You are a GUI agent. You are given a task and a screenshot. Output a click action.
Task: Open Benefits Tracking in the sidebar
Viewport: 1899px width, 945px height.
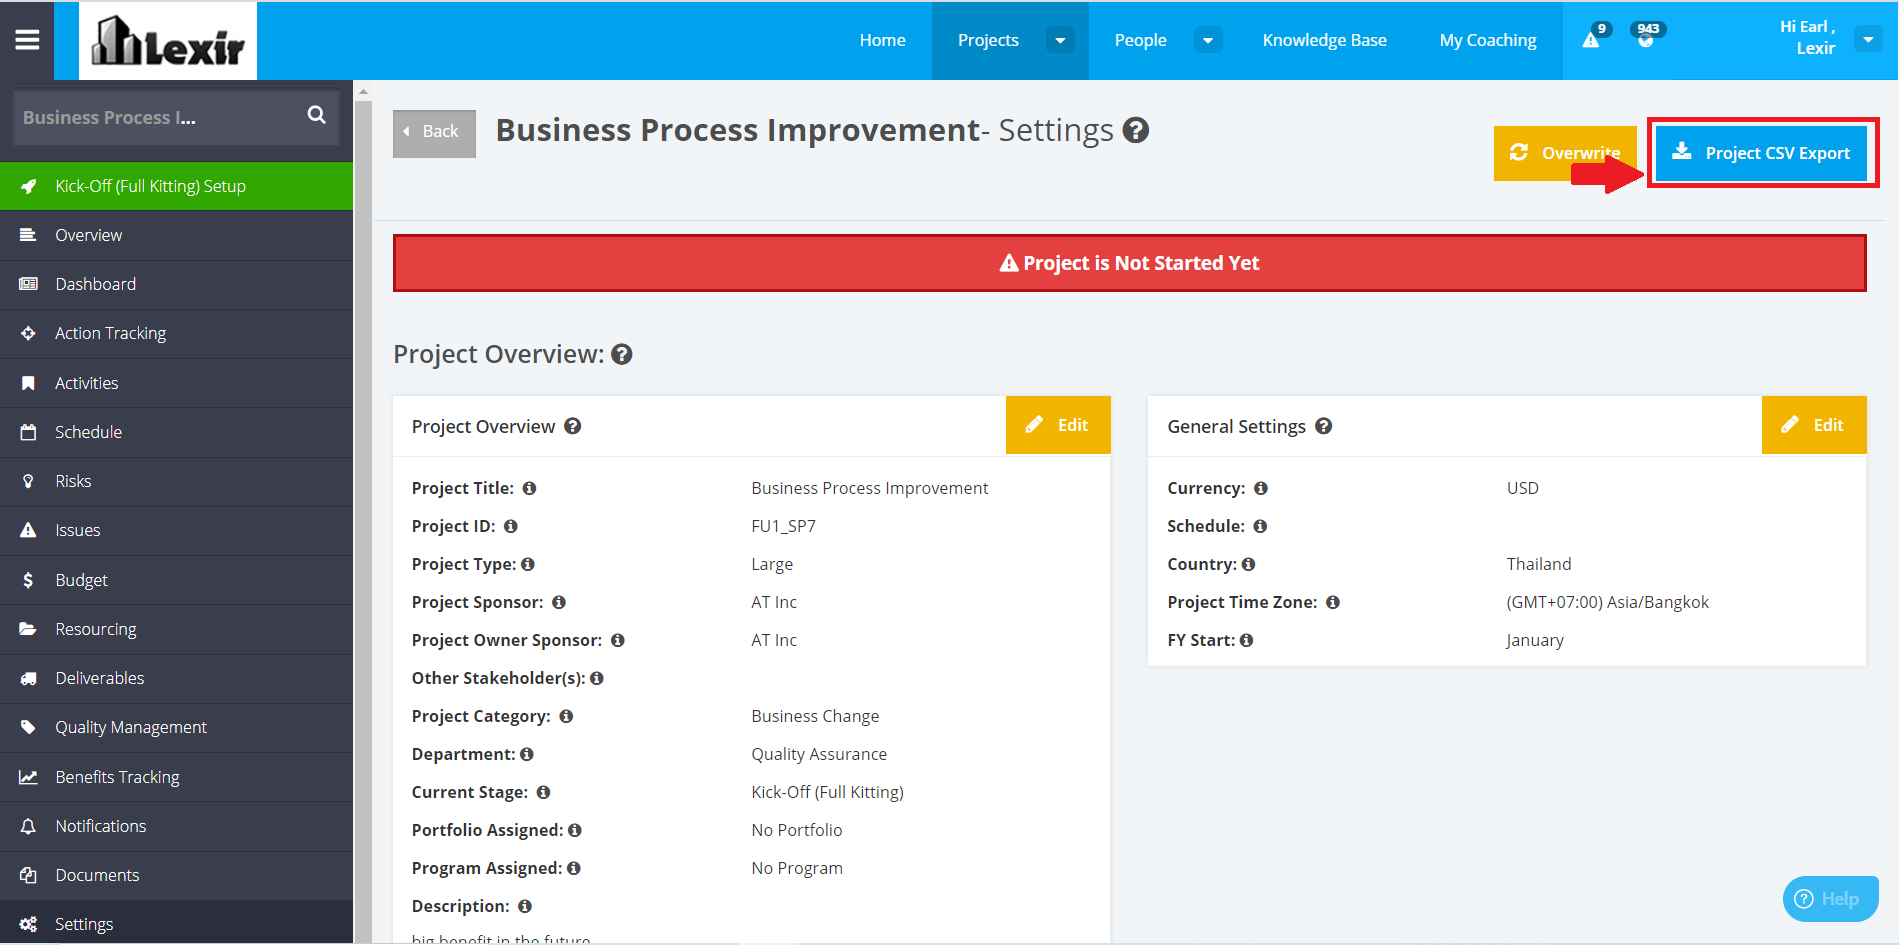(176, 777)
